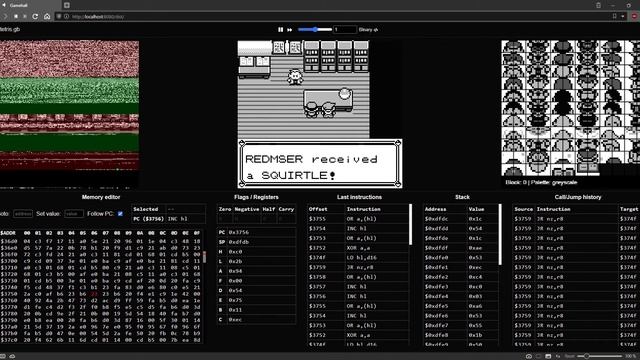Click the 'Memory editor' heading
The width and height of the screenshot is (640, 360).
(101, 197)
